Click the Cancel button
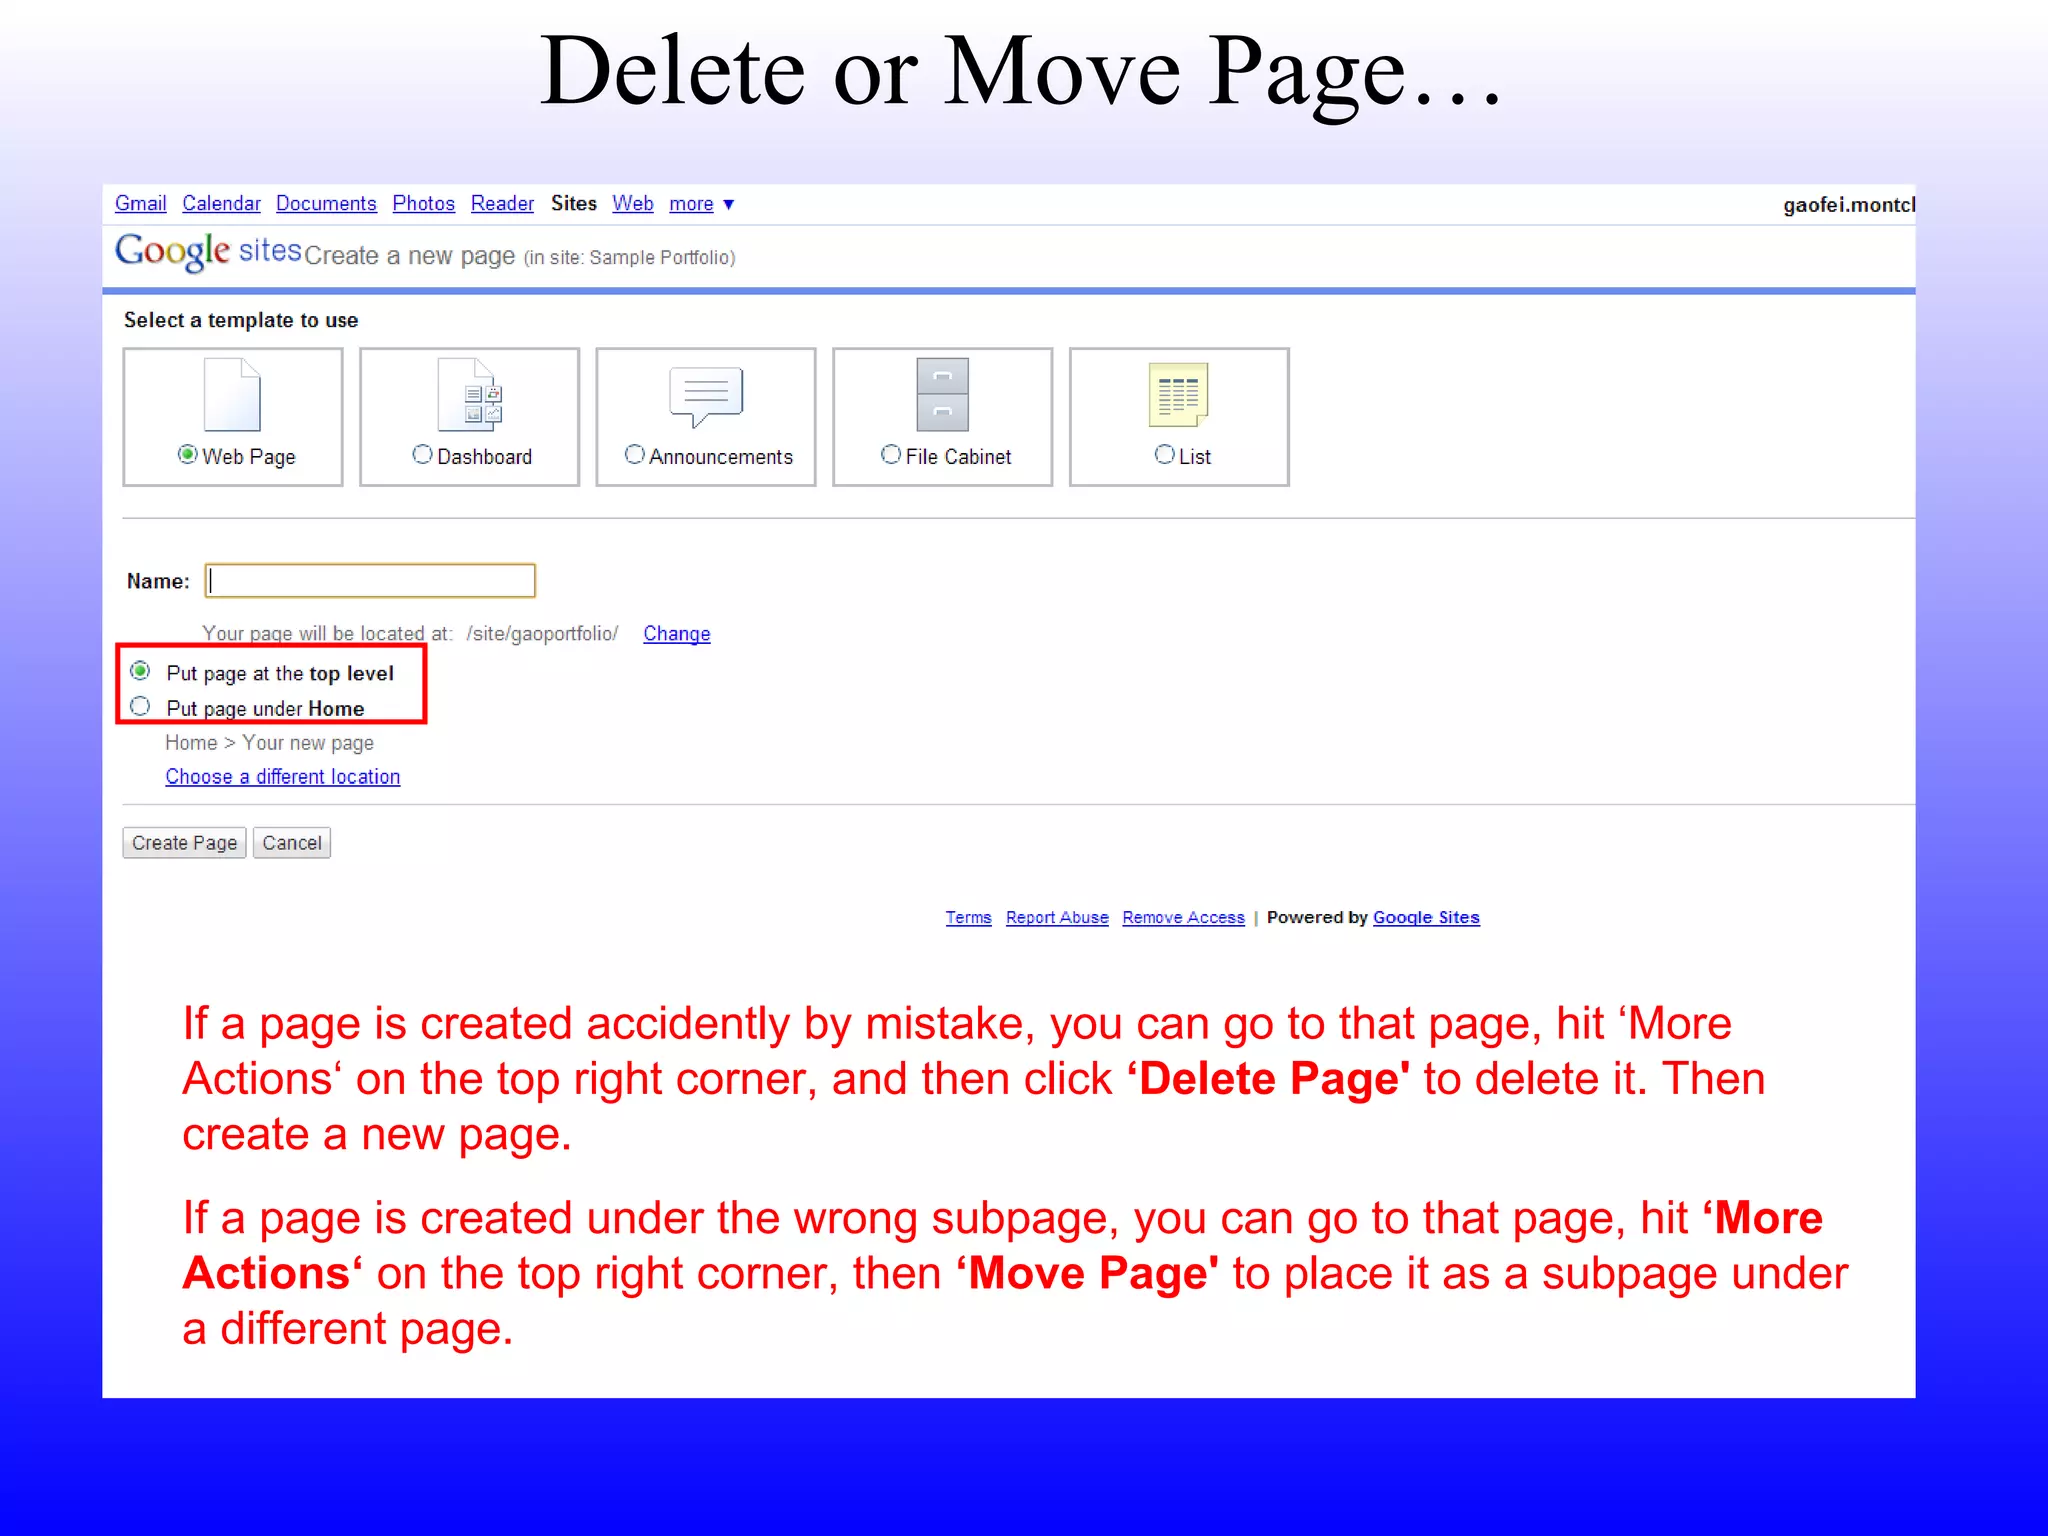This screenshot has width=2048, height=1536. [291, 843]
